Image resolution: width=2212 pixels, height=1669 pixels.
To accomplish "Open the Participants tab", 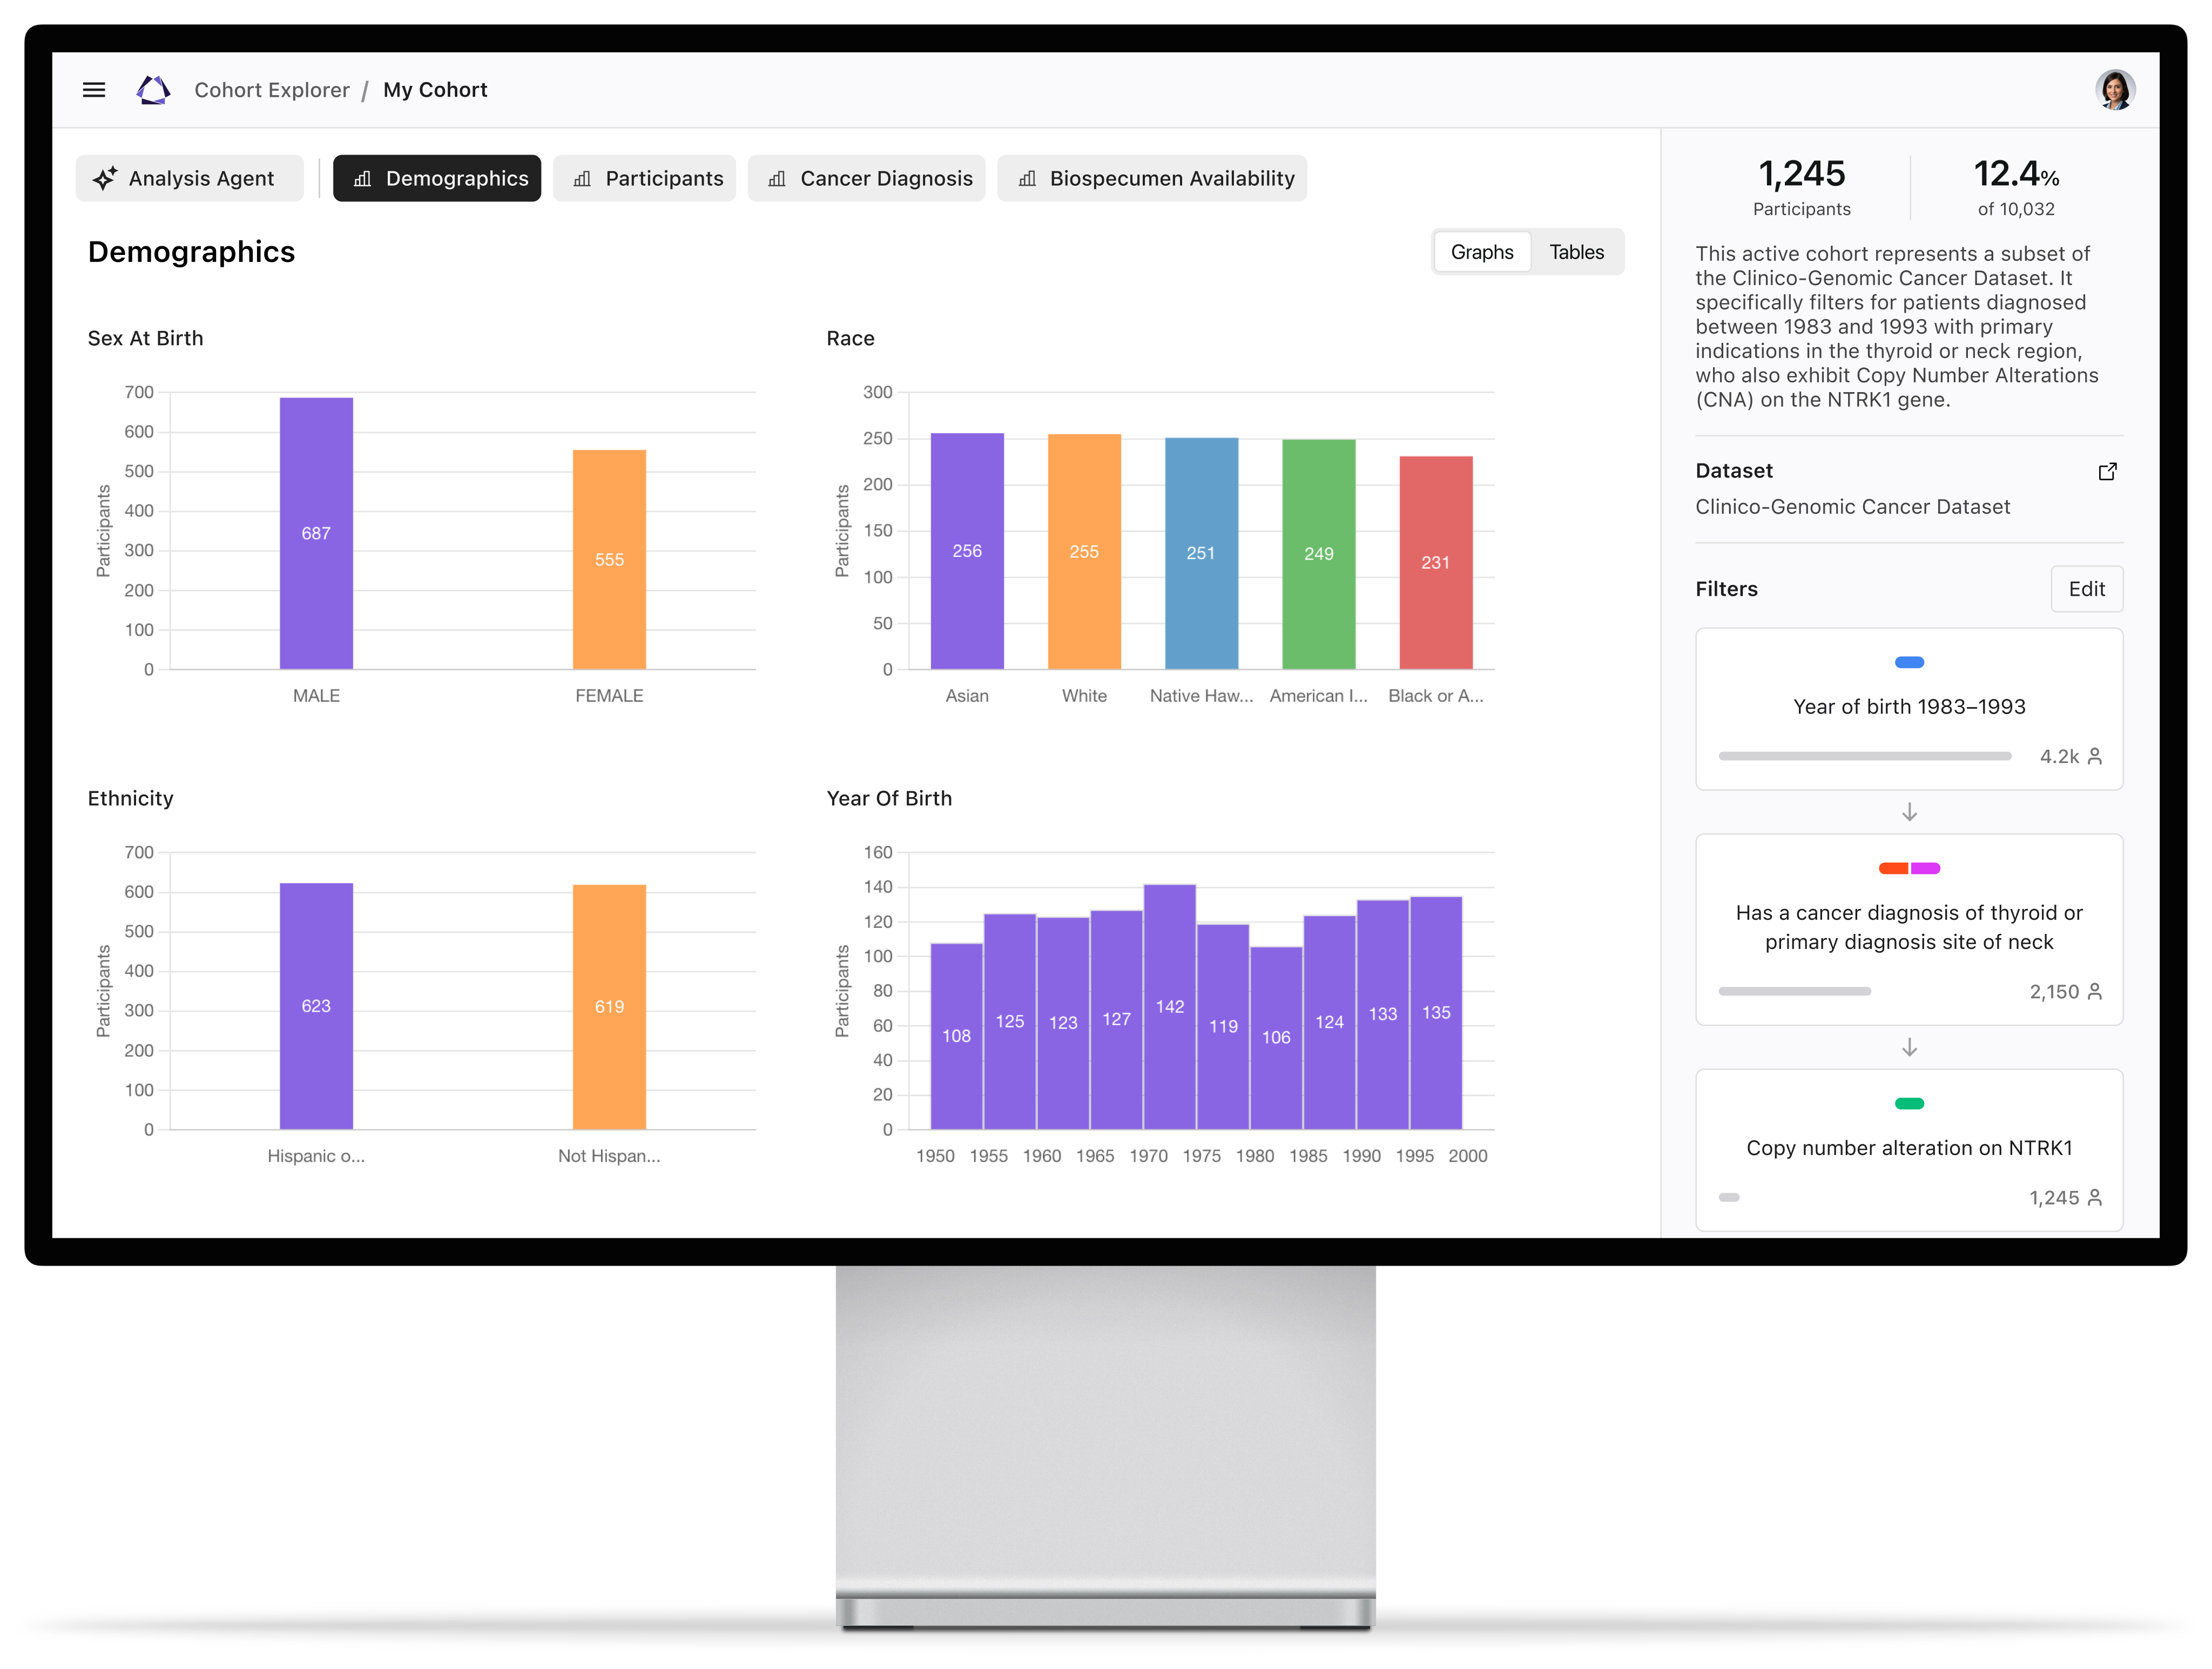I will pos(645,179).
